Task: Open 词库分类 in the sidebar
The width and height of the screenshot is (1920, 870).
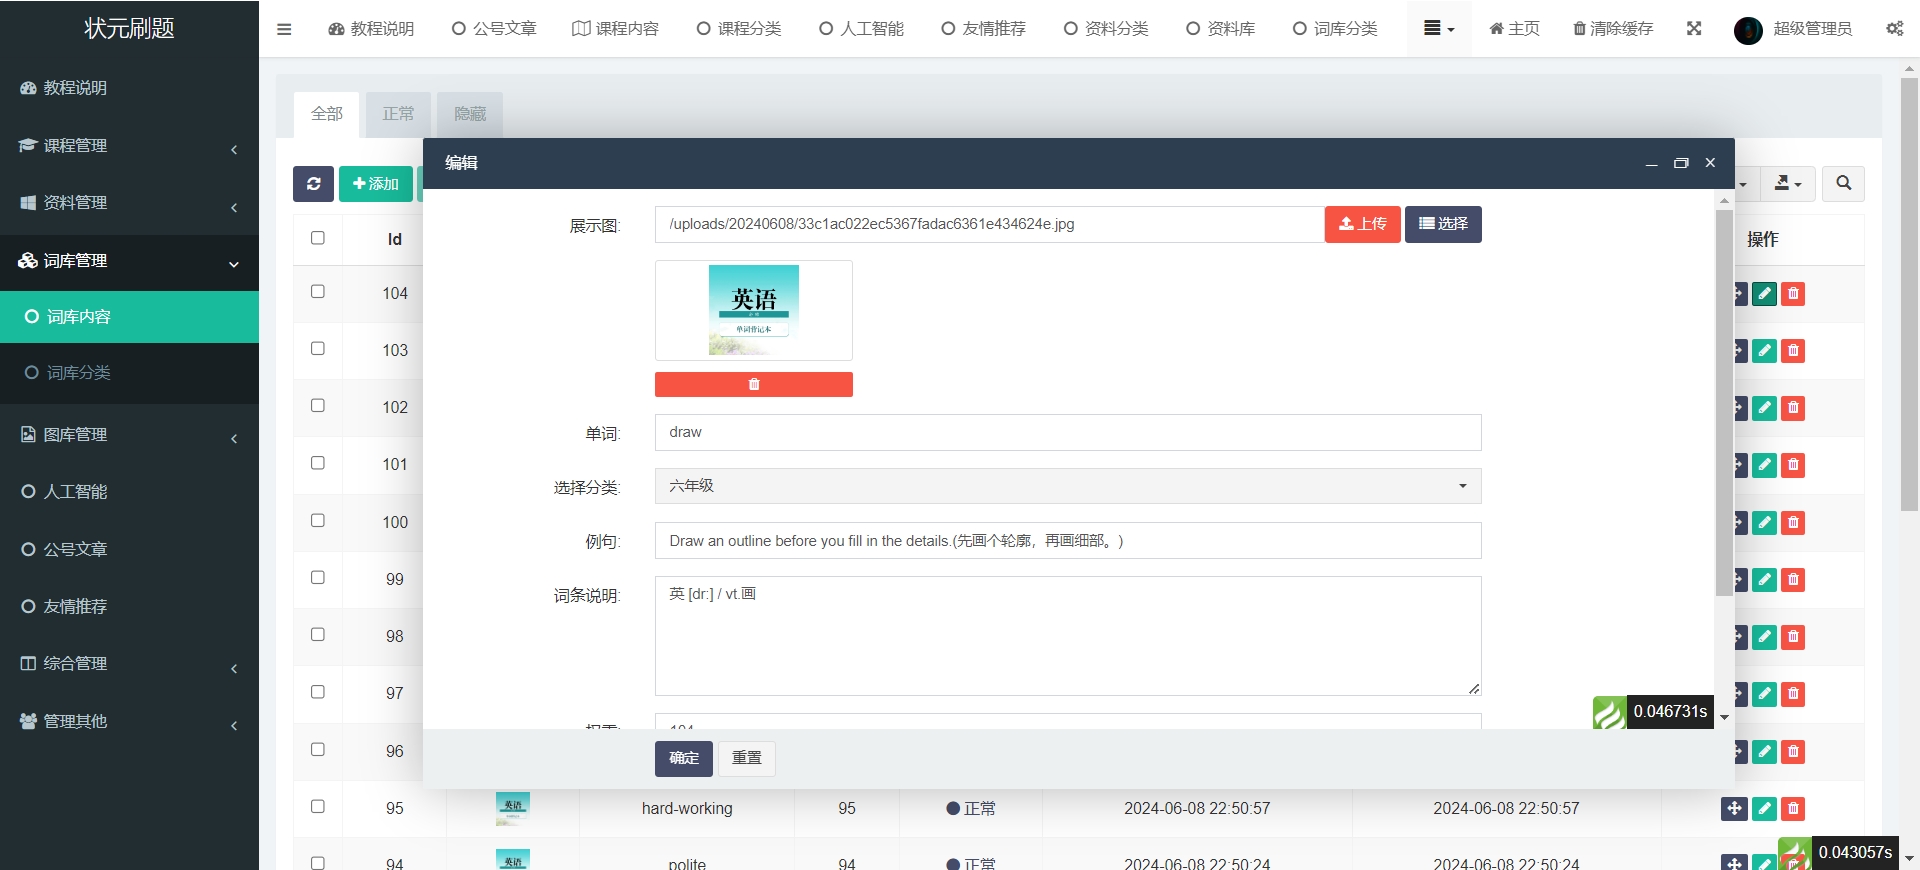Action: [x=129, y=373]
